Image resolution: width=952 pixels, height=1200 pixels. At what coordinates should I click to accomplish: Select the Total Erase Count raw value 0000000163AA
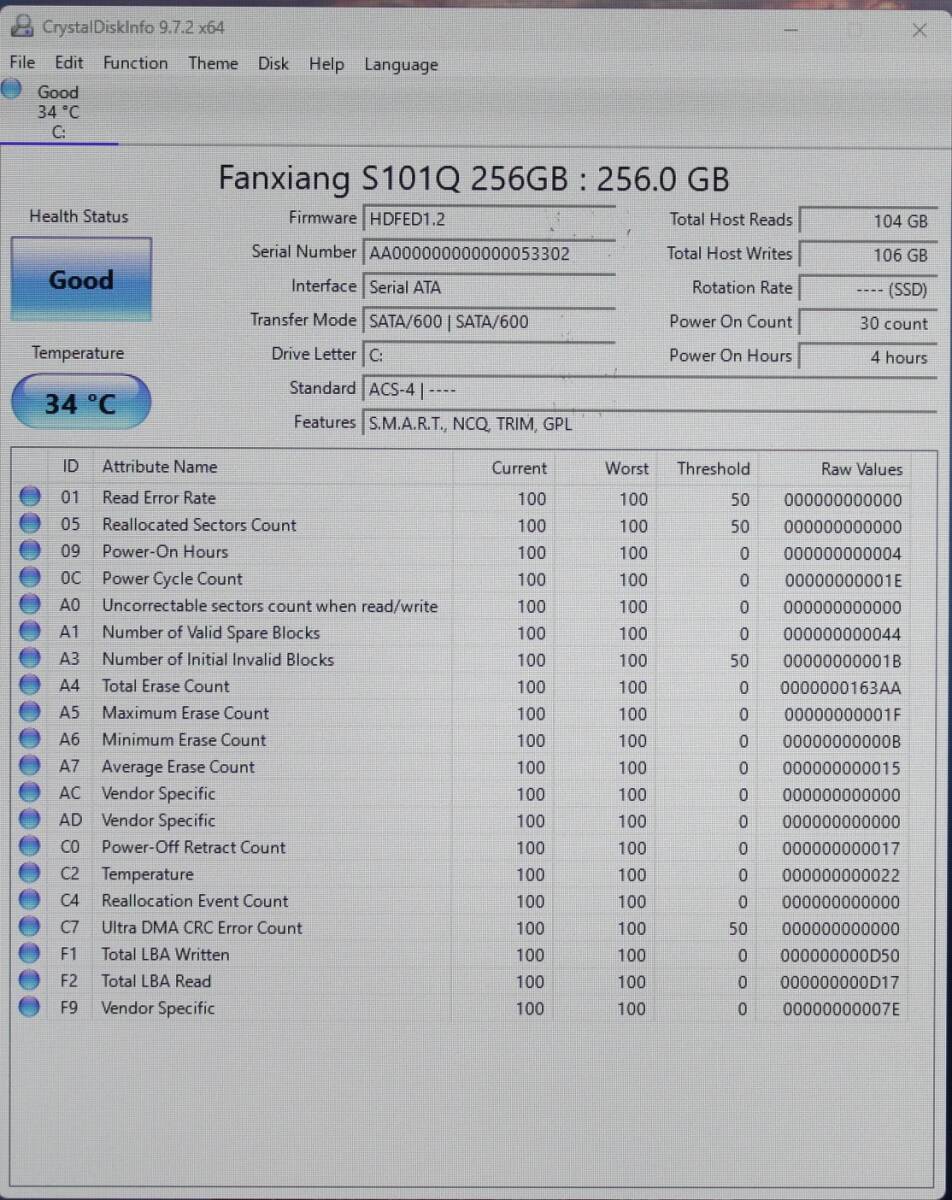click(x=840, y=687)
